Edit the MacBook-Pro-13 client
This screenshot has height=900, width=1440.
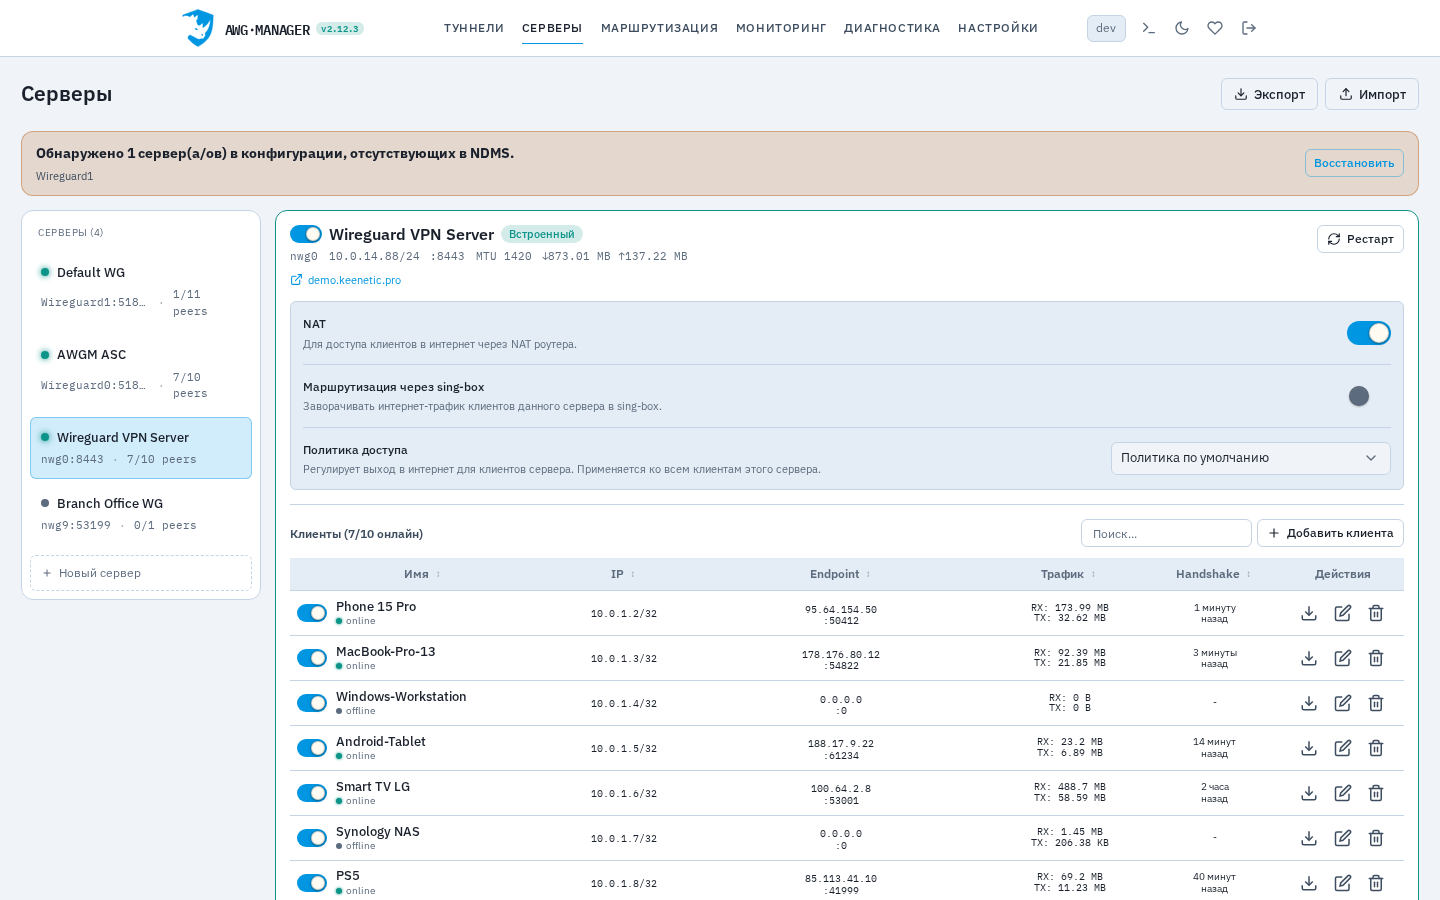coord(1343,658)
